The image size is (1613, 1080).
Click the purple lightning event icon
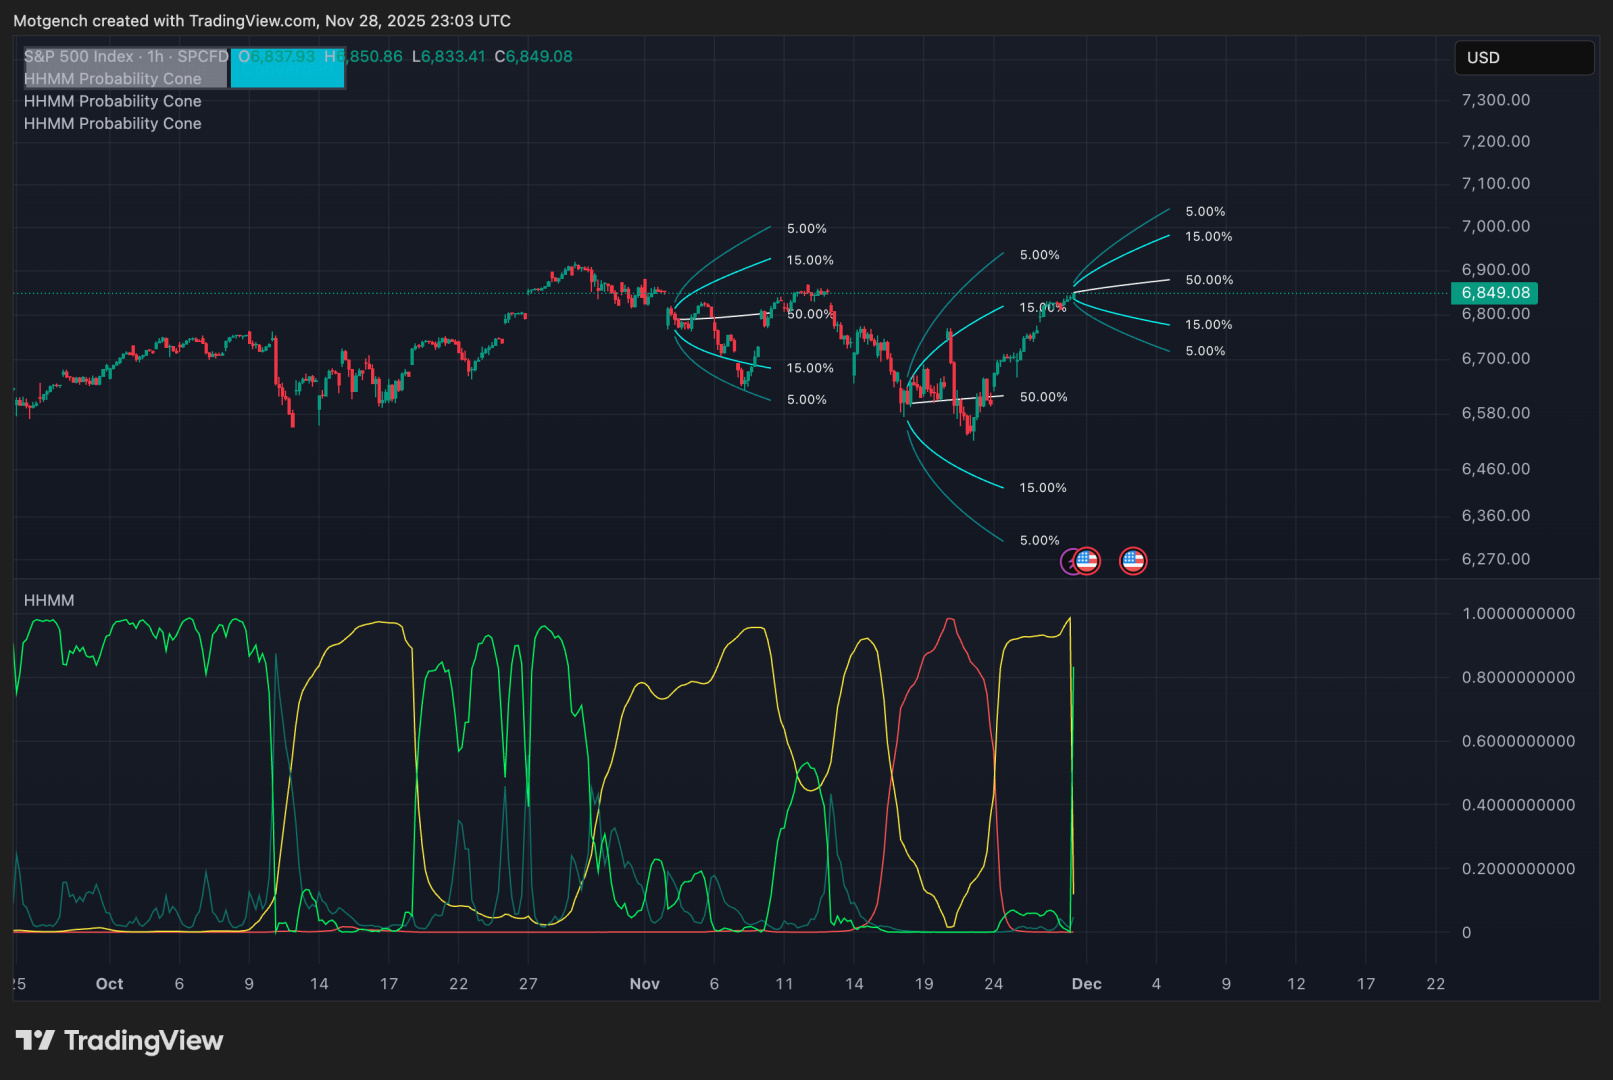1068,561
